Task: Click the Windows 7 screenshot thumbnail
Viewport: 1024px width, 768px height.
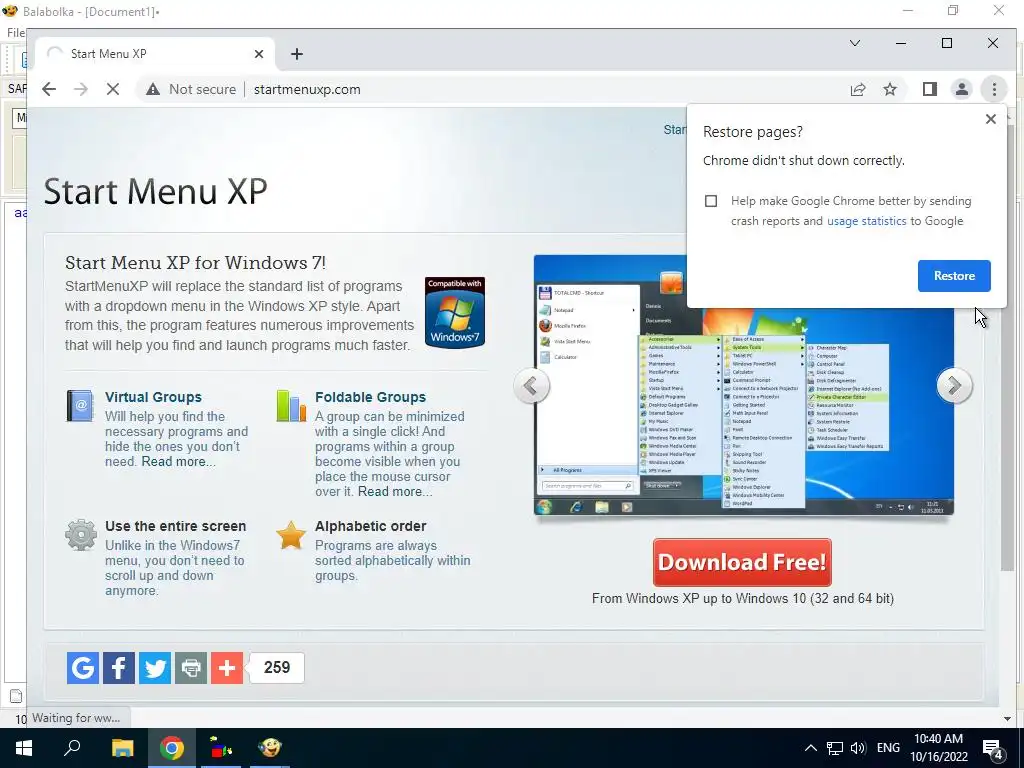Action: point(744,385)
